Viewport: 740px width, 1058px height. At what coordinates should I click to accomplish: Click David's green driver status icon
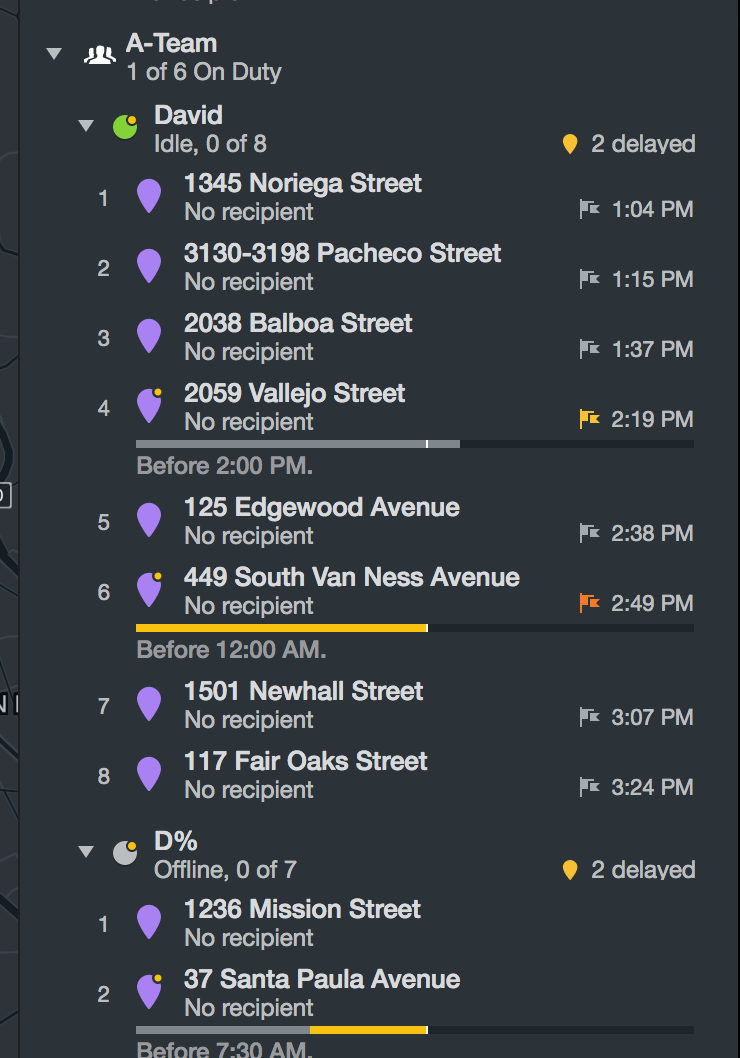coord(125,127)
